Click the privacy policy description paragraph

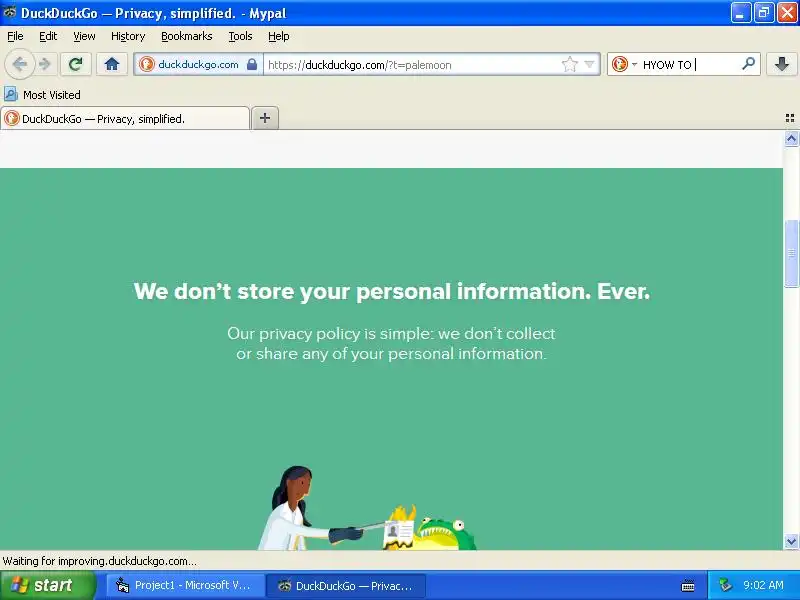pos(391,343)
